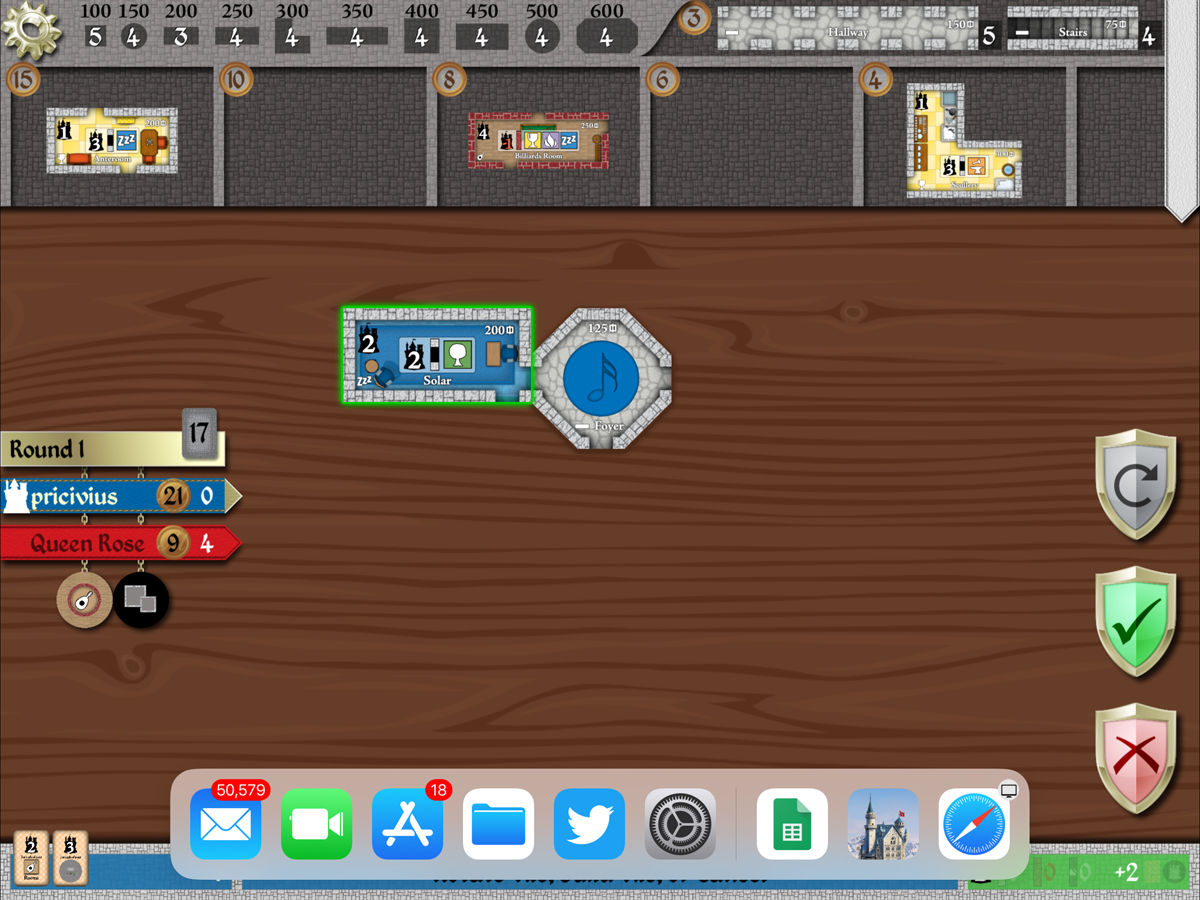Select the 100 size room stack
1200x900 pixels.
[95, 37]
